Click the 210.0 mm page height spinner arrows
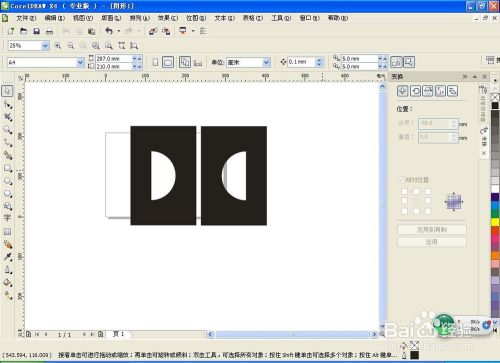 tap(137, 66)
